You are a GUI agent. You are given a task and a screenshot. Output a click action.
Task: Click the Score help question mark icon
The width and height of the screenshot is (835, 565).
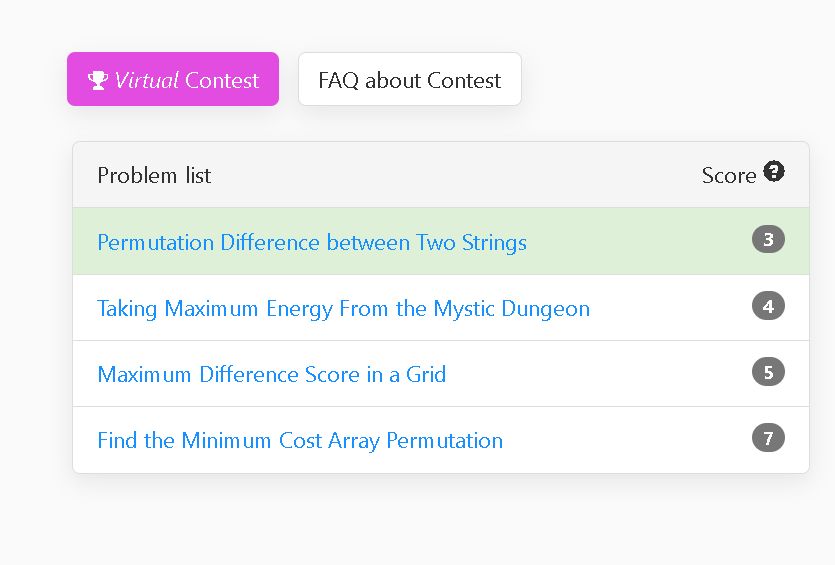click(774, 171)
